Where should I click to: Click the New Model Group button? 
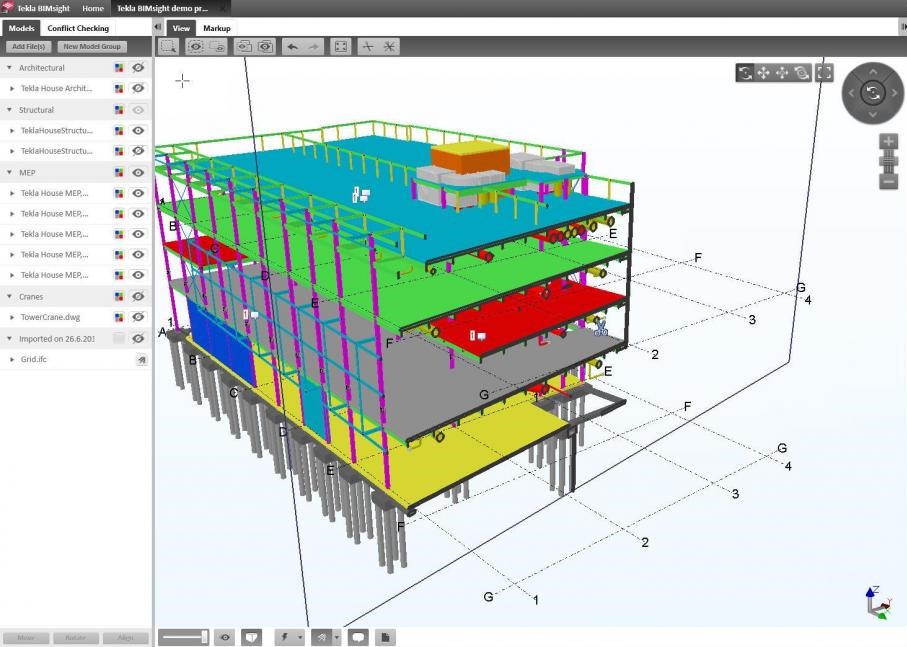click(x=92, y=46)
